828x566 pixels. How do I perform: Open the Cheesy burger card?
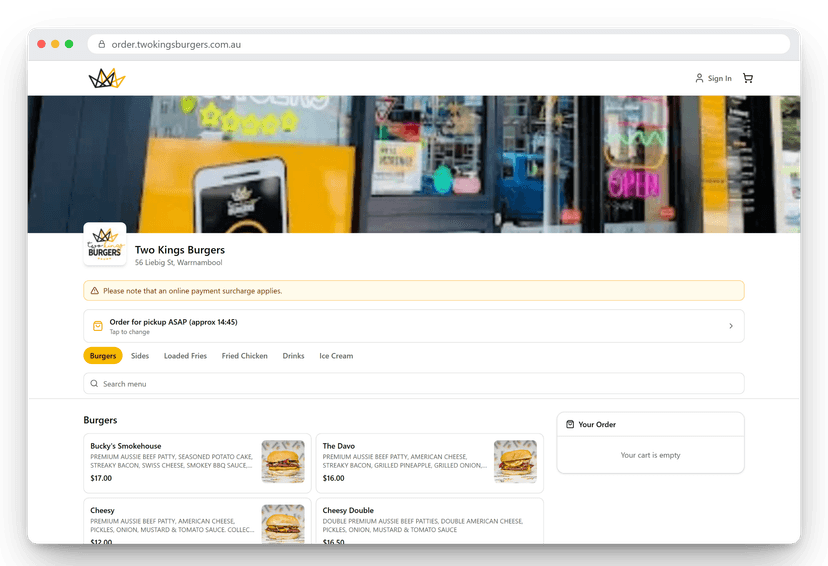197,521
